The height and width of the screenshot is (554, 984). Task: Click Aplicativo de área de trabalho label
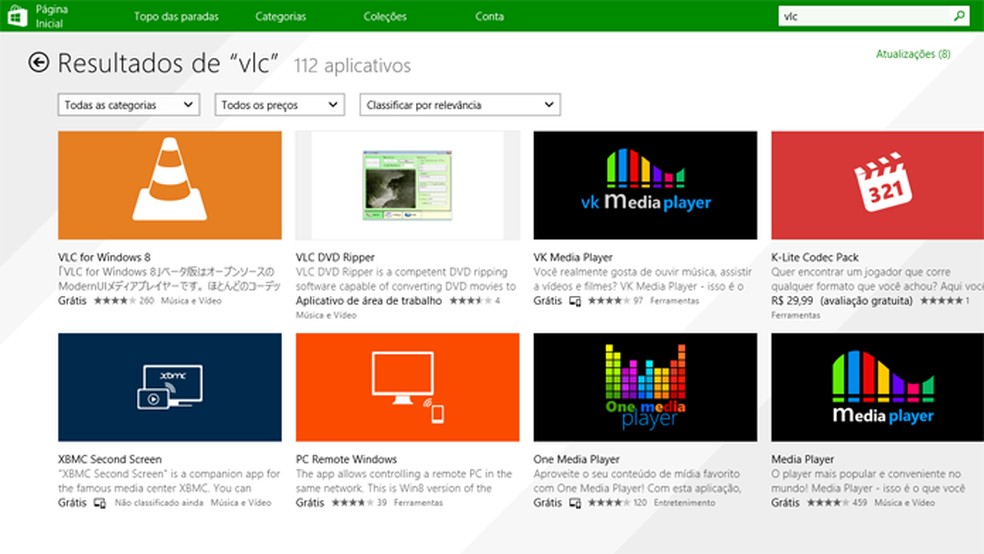click(369, 301)
